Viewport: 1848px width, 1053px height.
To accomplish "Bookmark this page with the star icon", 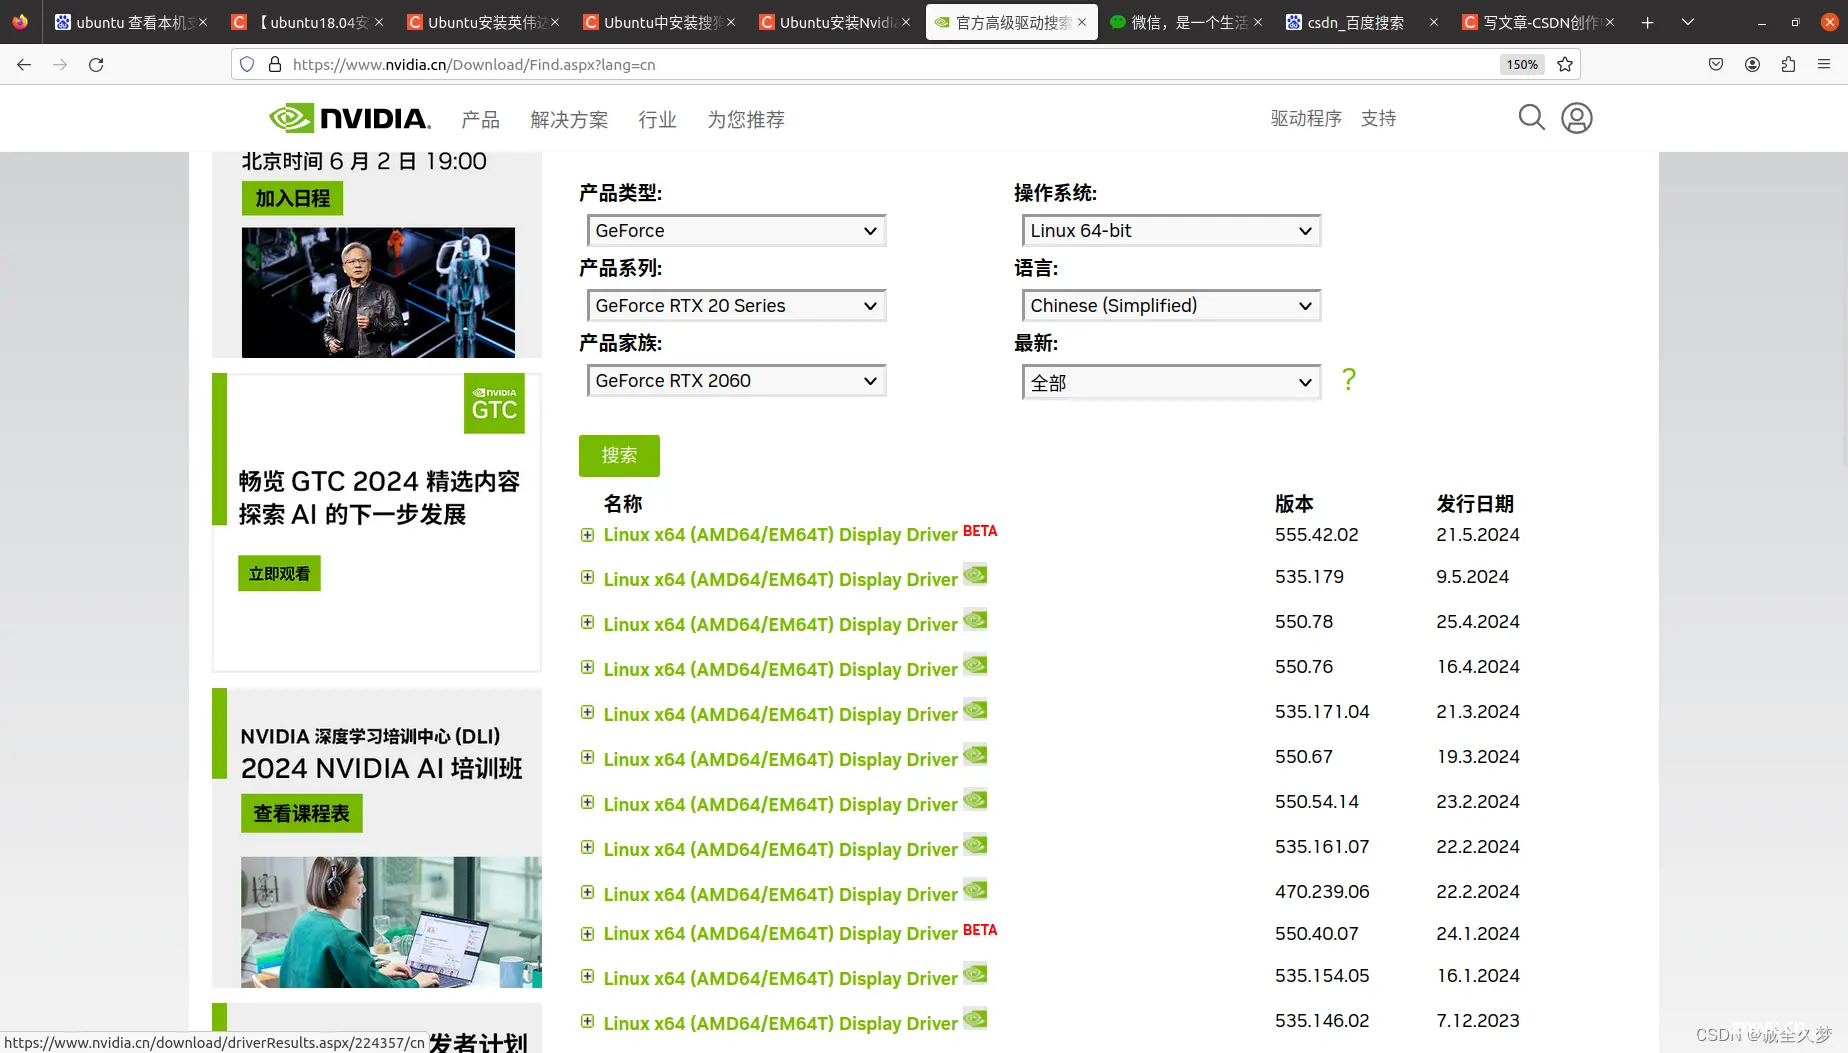I will (x=1565, y=64).
